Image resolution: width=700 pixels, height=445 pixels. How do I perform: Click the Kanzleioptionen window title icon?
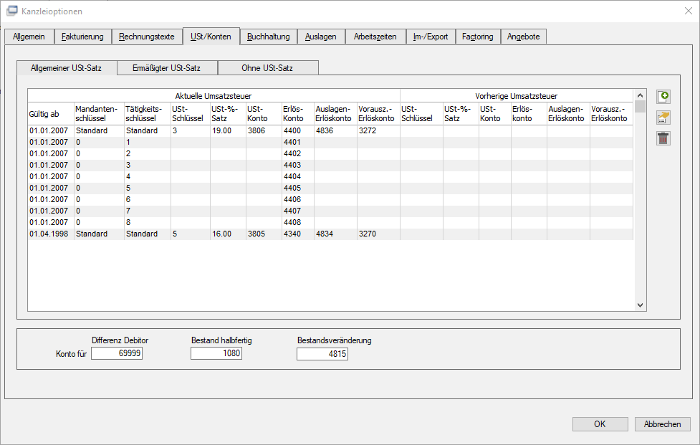12,11
